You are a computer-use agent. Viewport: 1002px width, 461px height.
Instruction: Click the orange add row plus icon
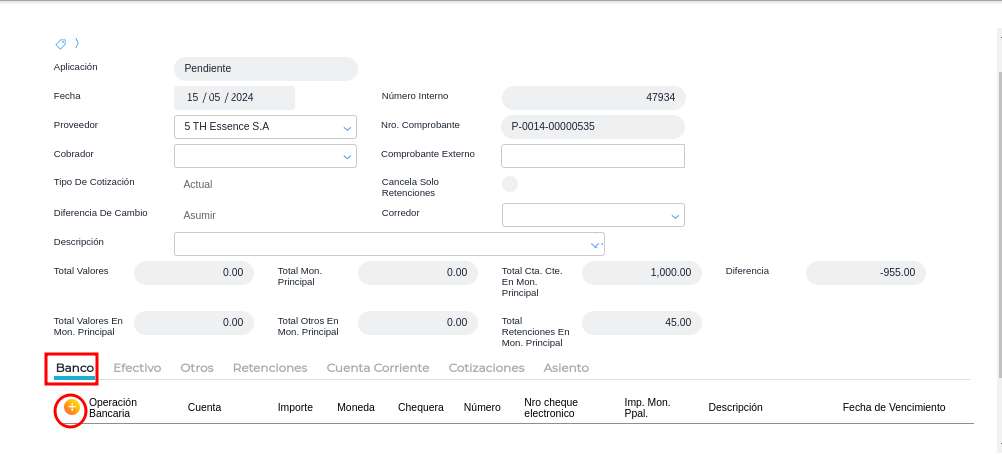pos(71,407)
